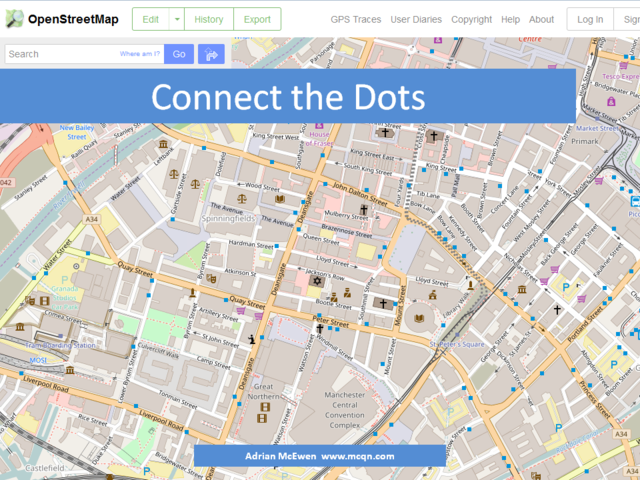Click the Primark store label
Viewport: 640px width, 480px height.
coord(584,141)
